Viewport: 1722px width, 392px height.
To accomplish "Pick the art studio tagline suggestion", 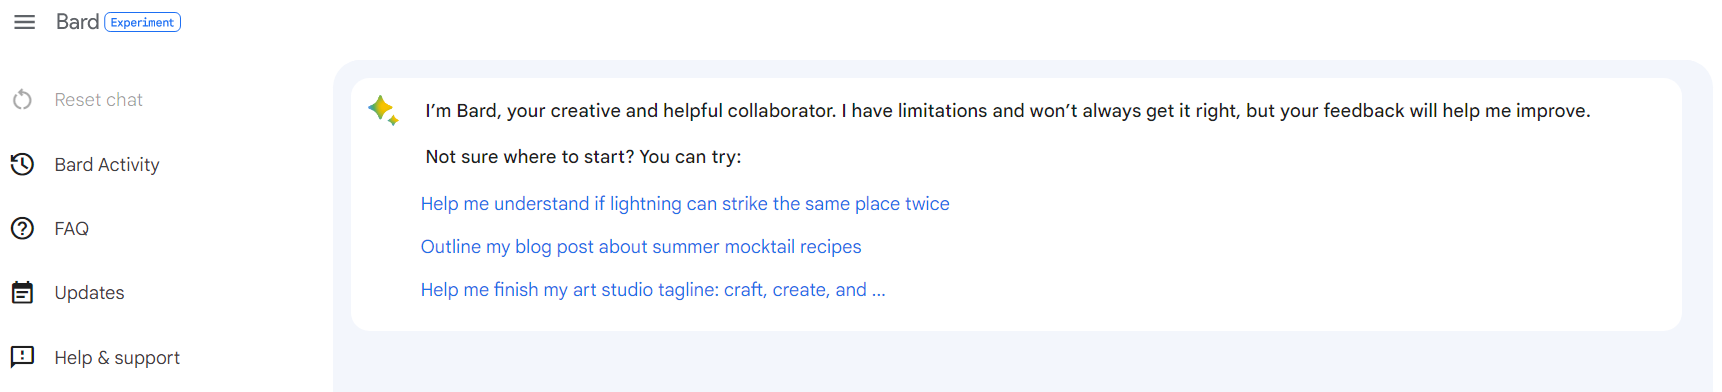I will point(653,290).
